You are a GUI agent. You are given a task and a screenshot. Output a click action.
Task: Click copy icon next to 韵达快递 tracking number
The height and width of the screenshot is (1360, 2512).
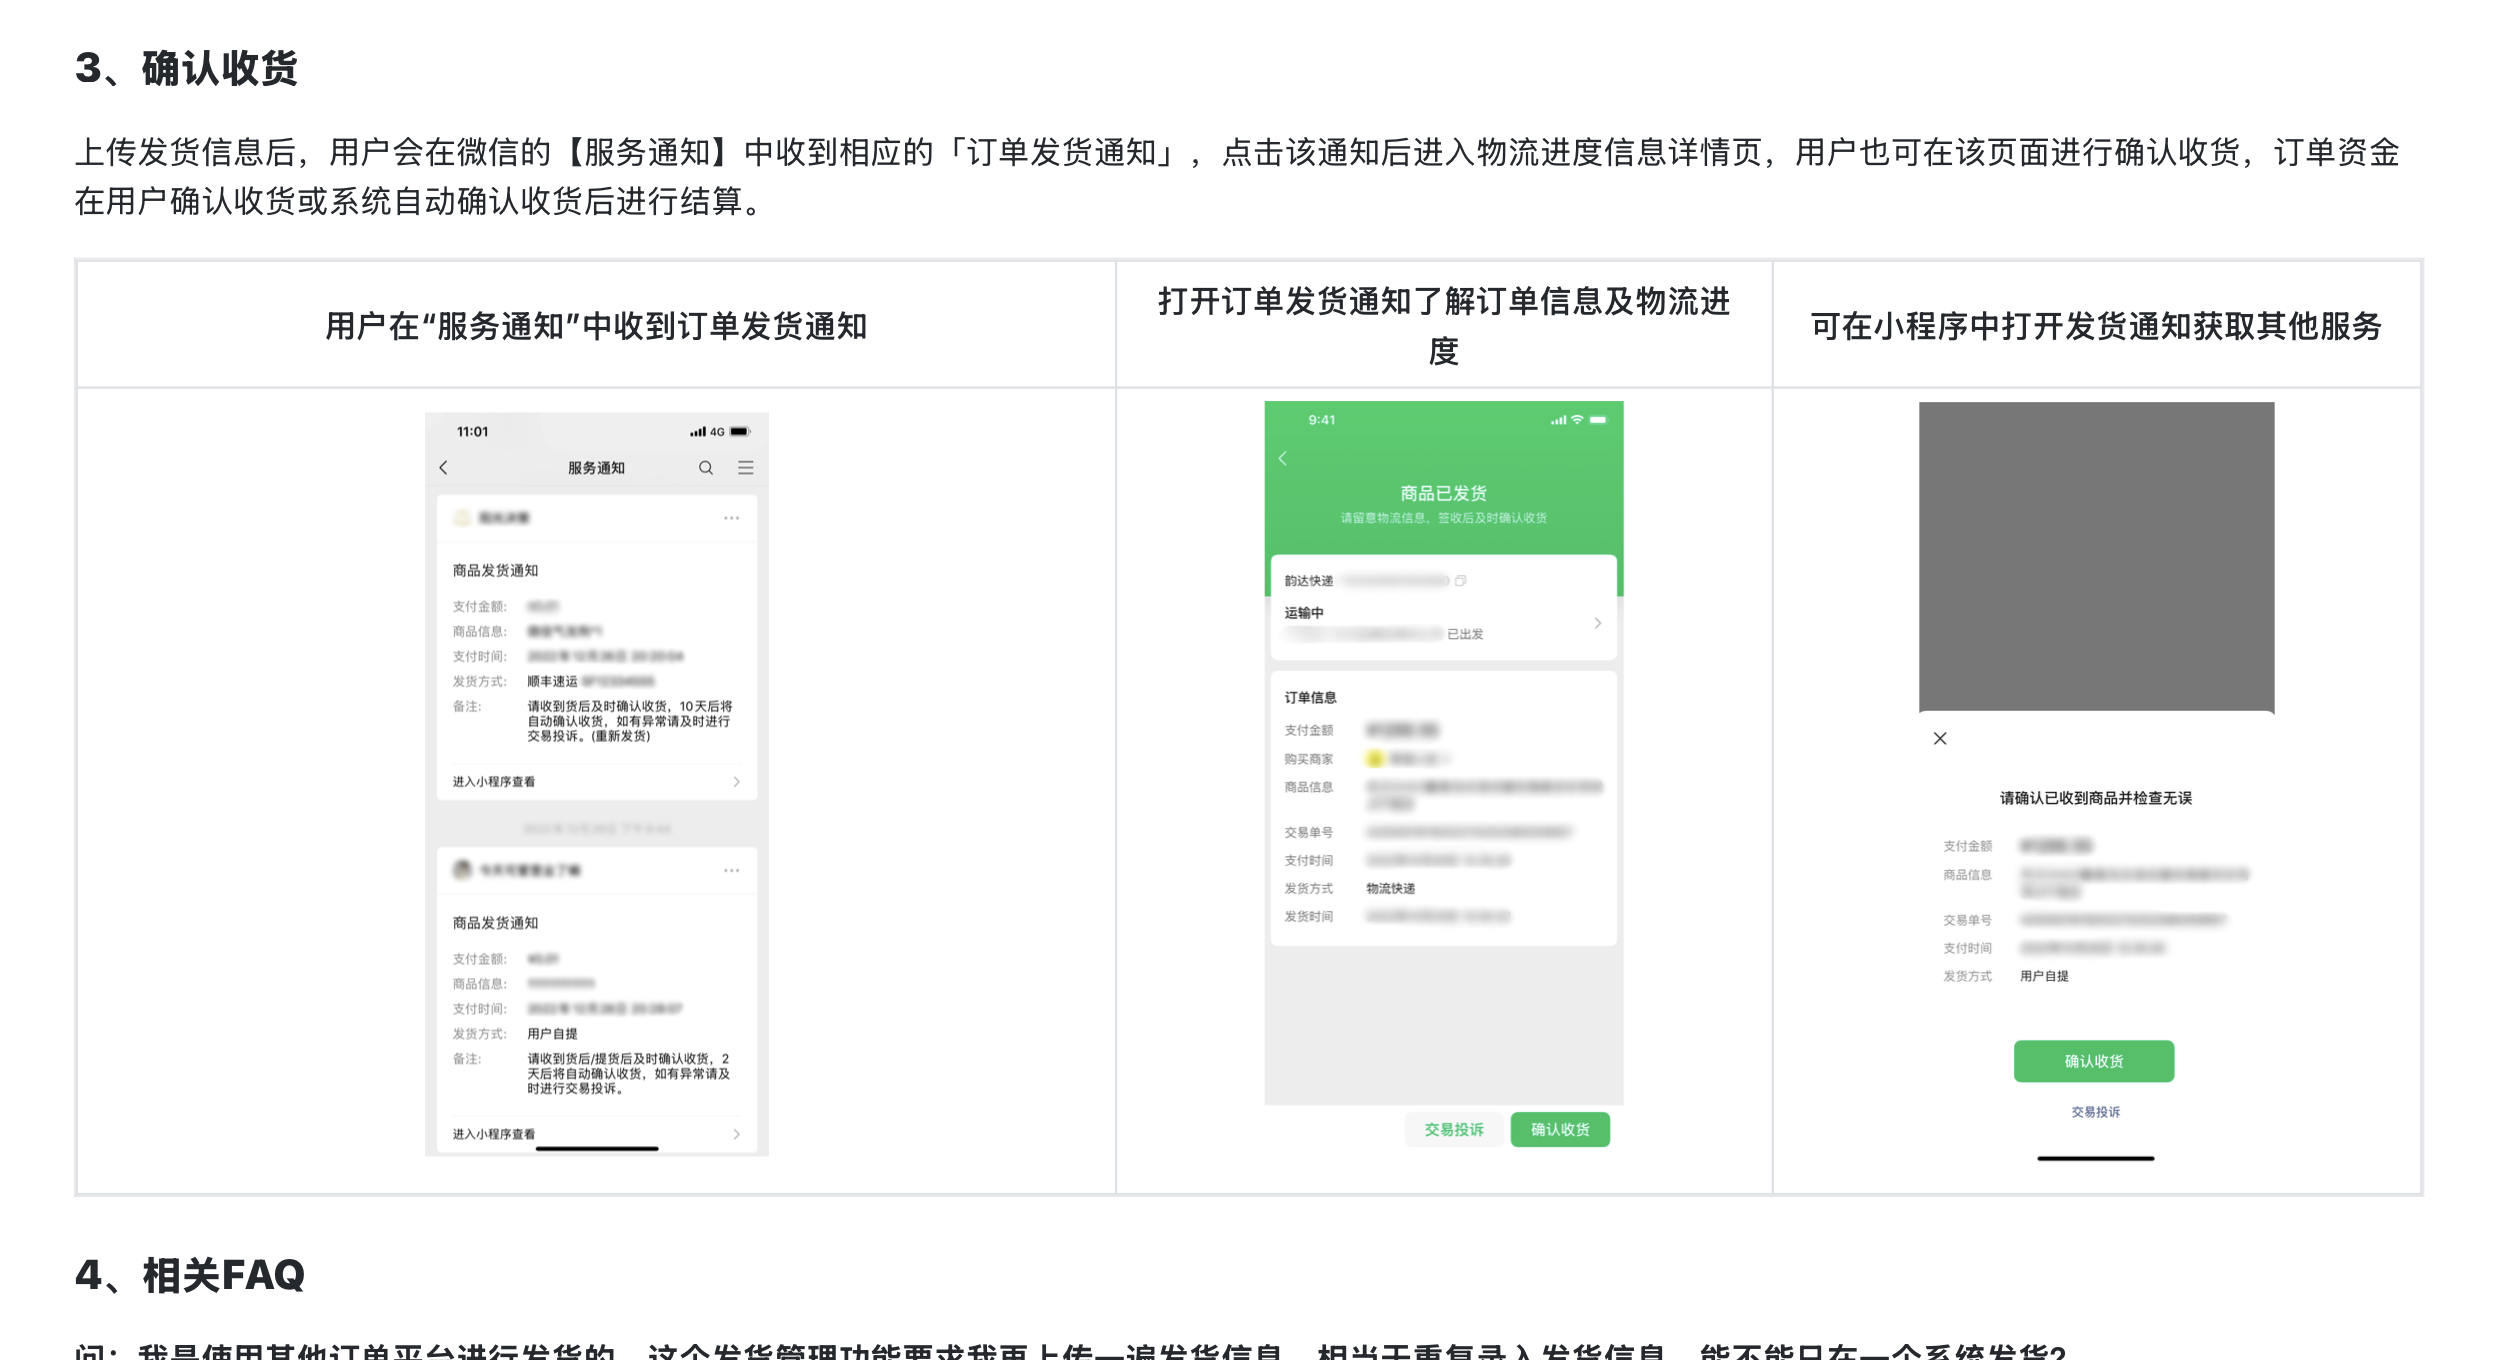click(1461, 581)
